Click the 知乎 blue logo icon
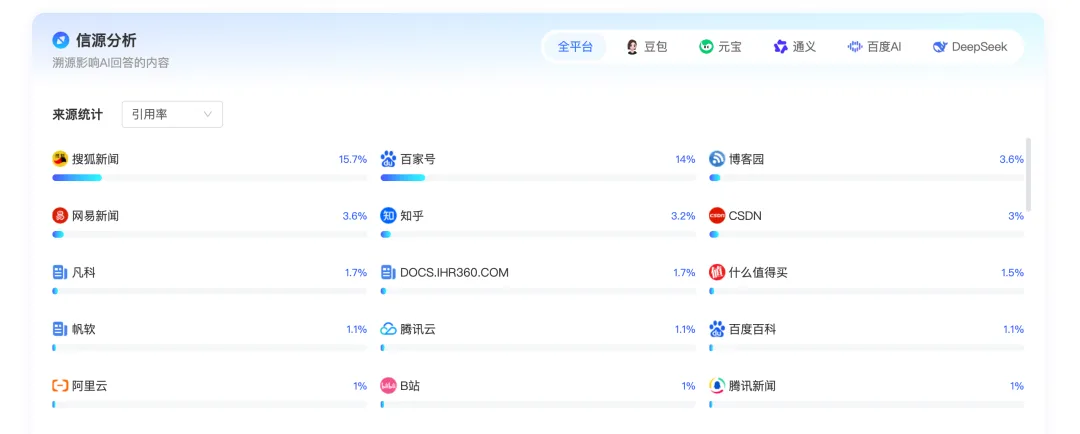1080x434 pixels. [388, 216]
